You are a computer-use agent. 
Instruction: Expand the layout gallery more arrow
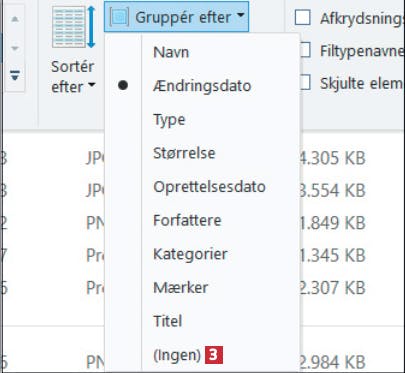tap(15, 75)
